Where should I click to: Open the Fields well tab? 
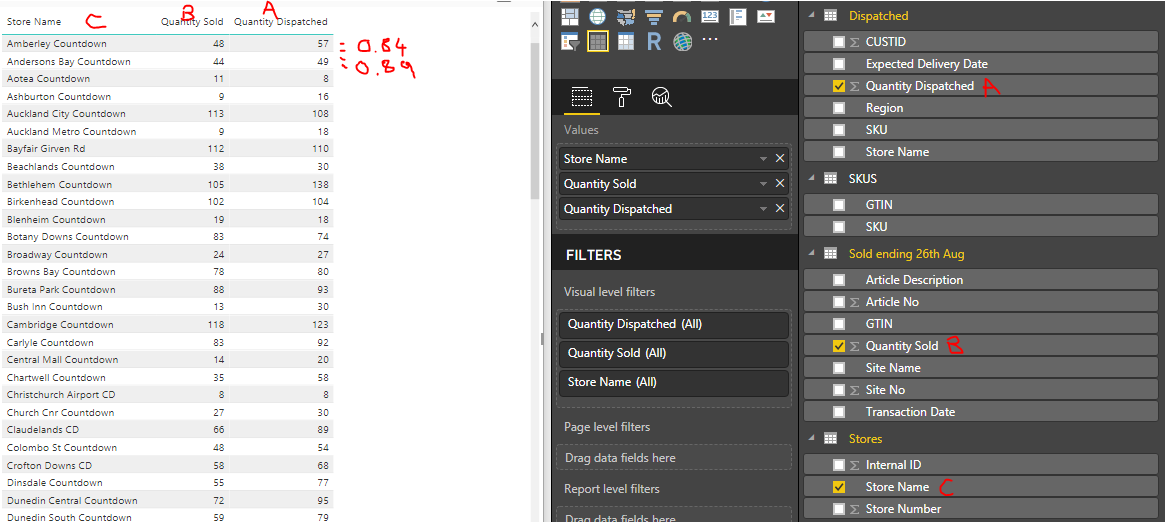click(581, 97)
